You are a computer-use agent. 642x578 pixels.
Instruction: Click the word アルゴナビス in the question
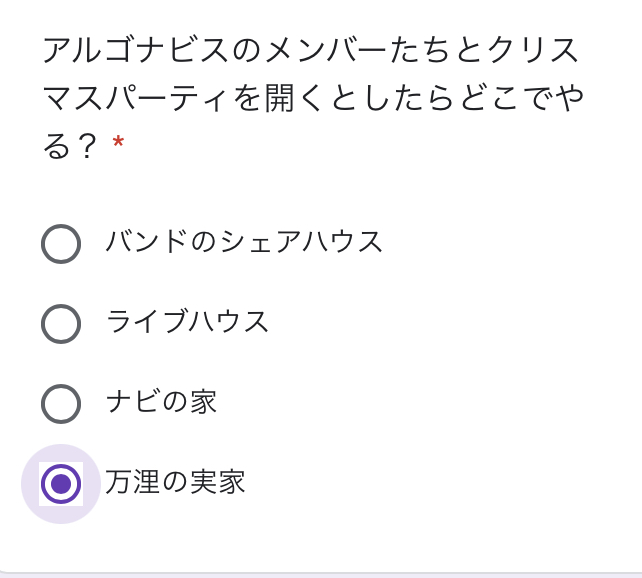tap(136, 50)
